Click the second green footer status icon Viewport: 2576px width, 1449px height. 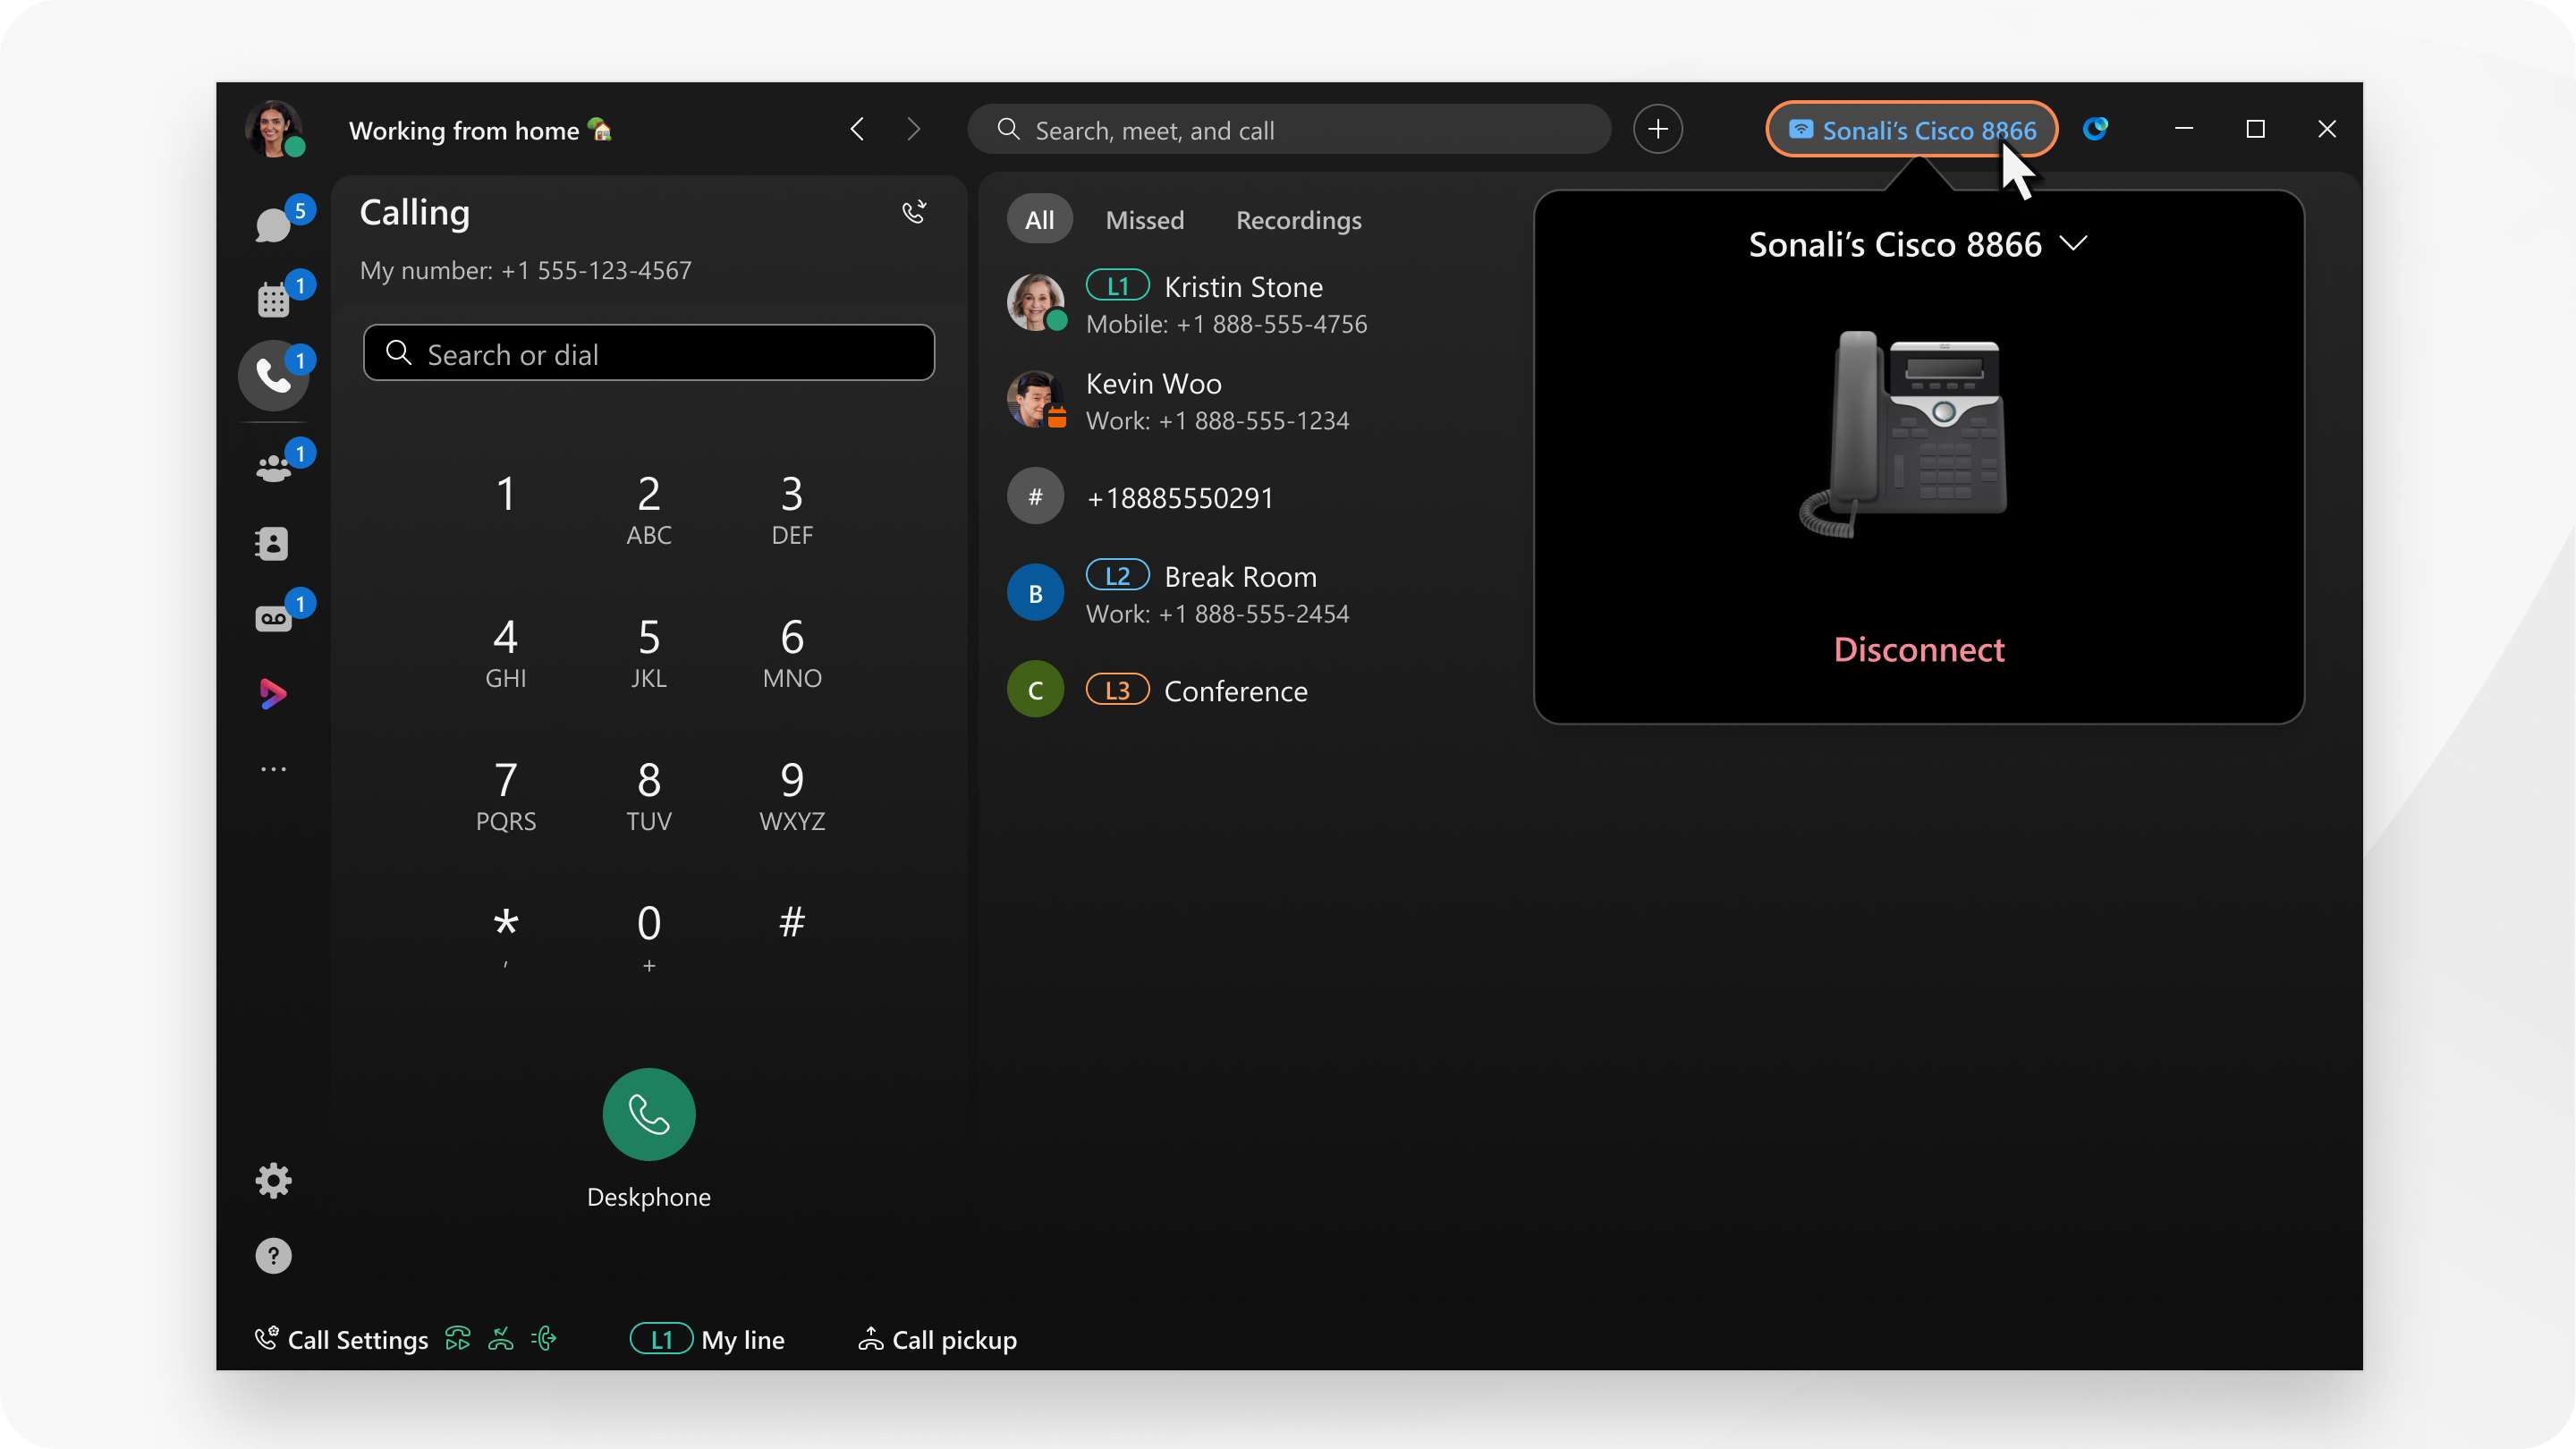pos(501,1339)
